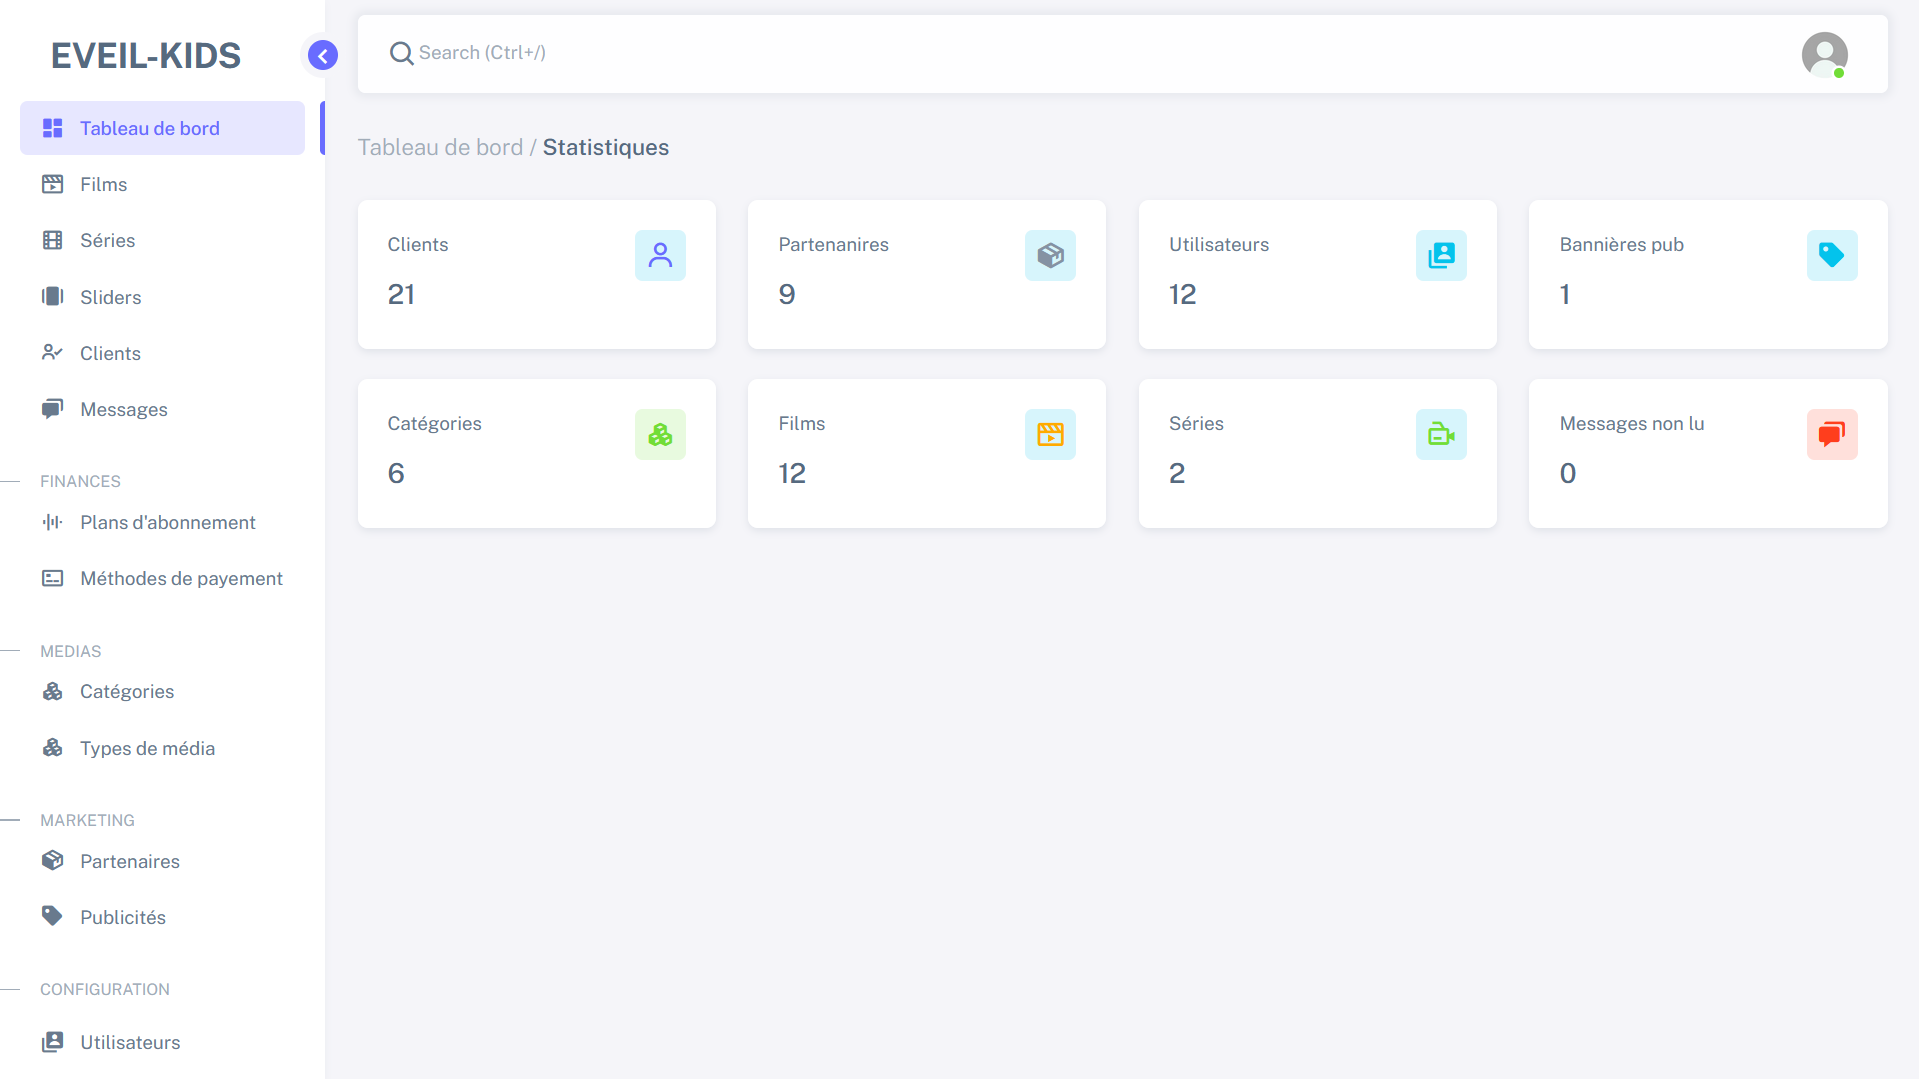Click the EVEIL-KIDS logo
Screen dimensions: 1919x1079
point(146,56)
